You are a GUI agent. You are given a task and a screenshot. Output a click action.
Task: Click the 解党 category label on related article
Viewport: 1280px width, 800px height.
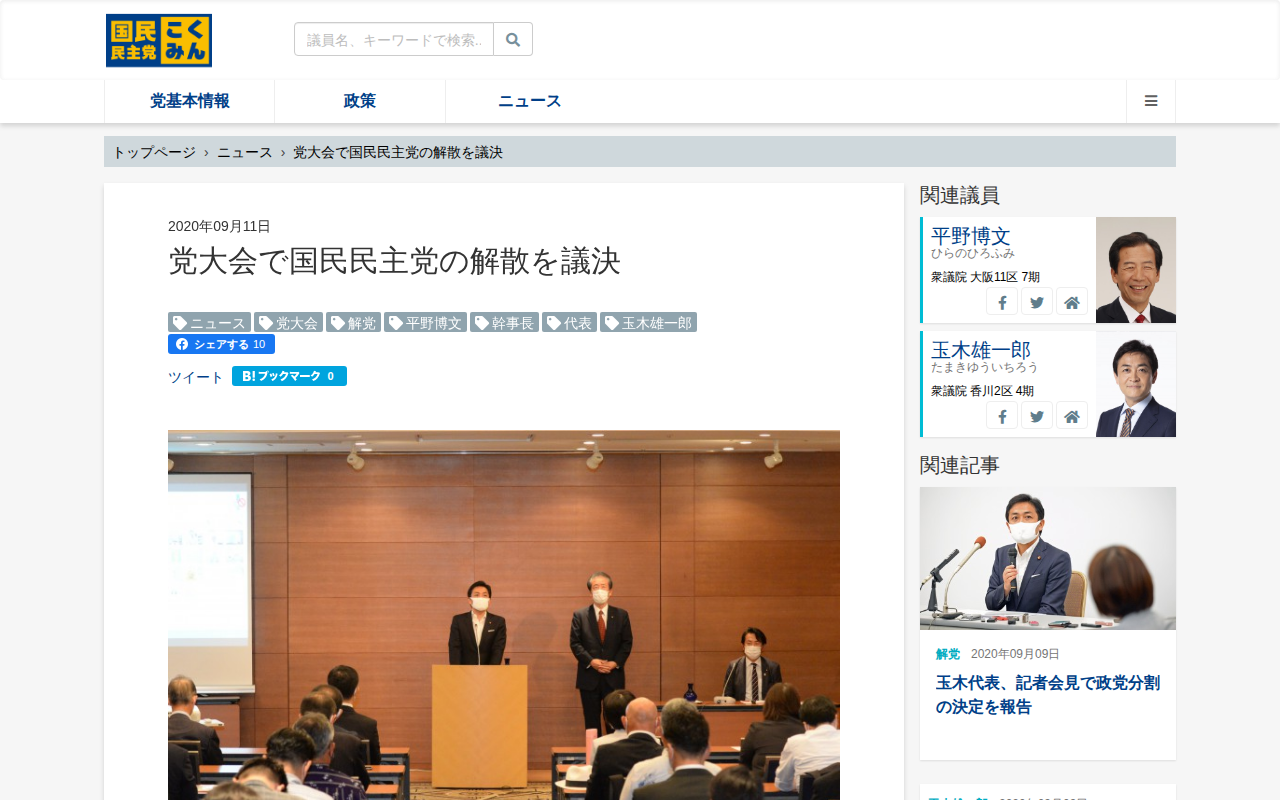click(948, 654)
